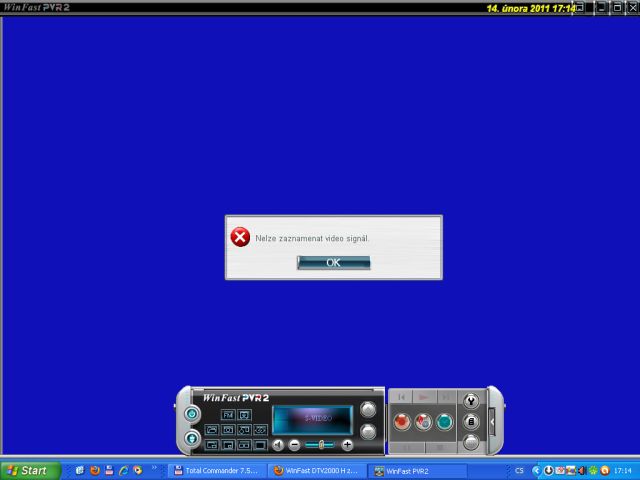Launch Internet Explorer from quick launch

click(123, 471)
